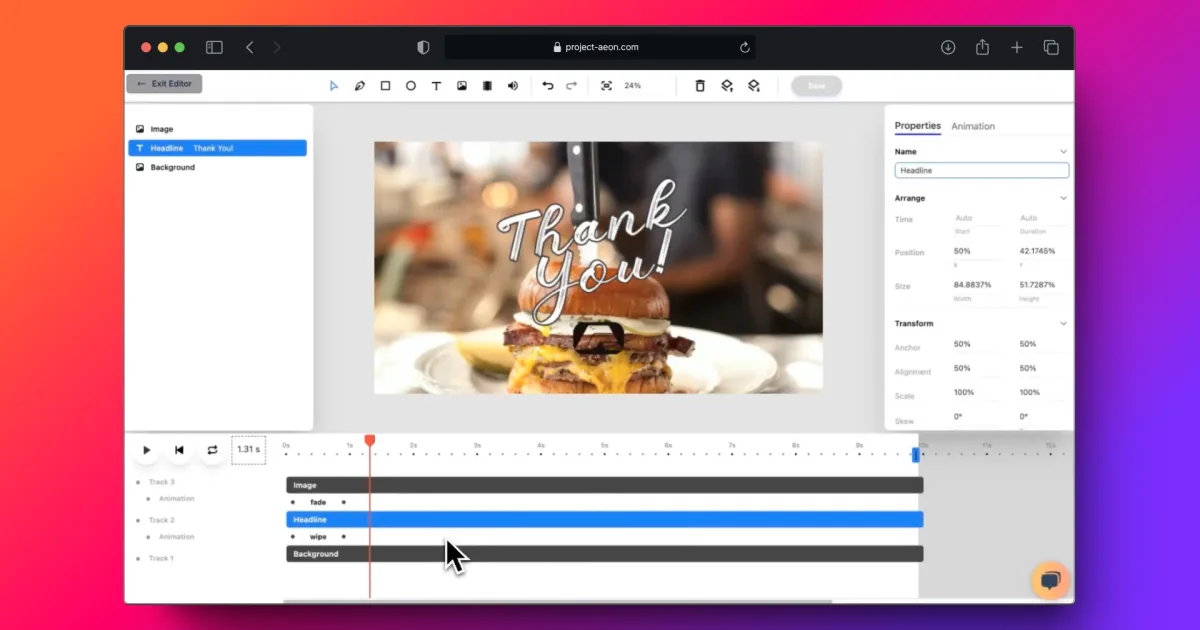Move layer down with layer-down icon
This screenshot has width=1200, height=630.
[x=754, y=86]
